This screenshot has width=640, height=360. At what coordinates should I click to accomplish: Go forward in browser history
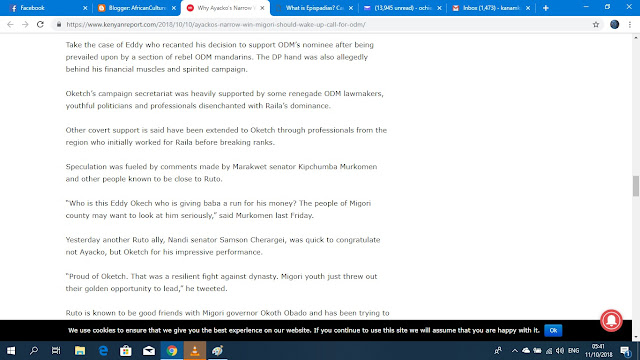(25, 24)
